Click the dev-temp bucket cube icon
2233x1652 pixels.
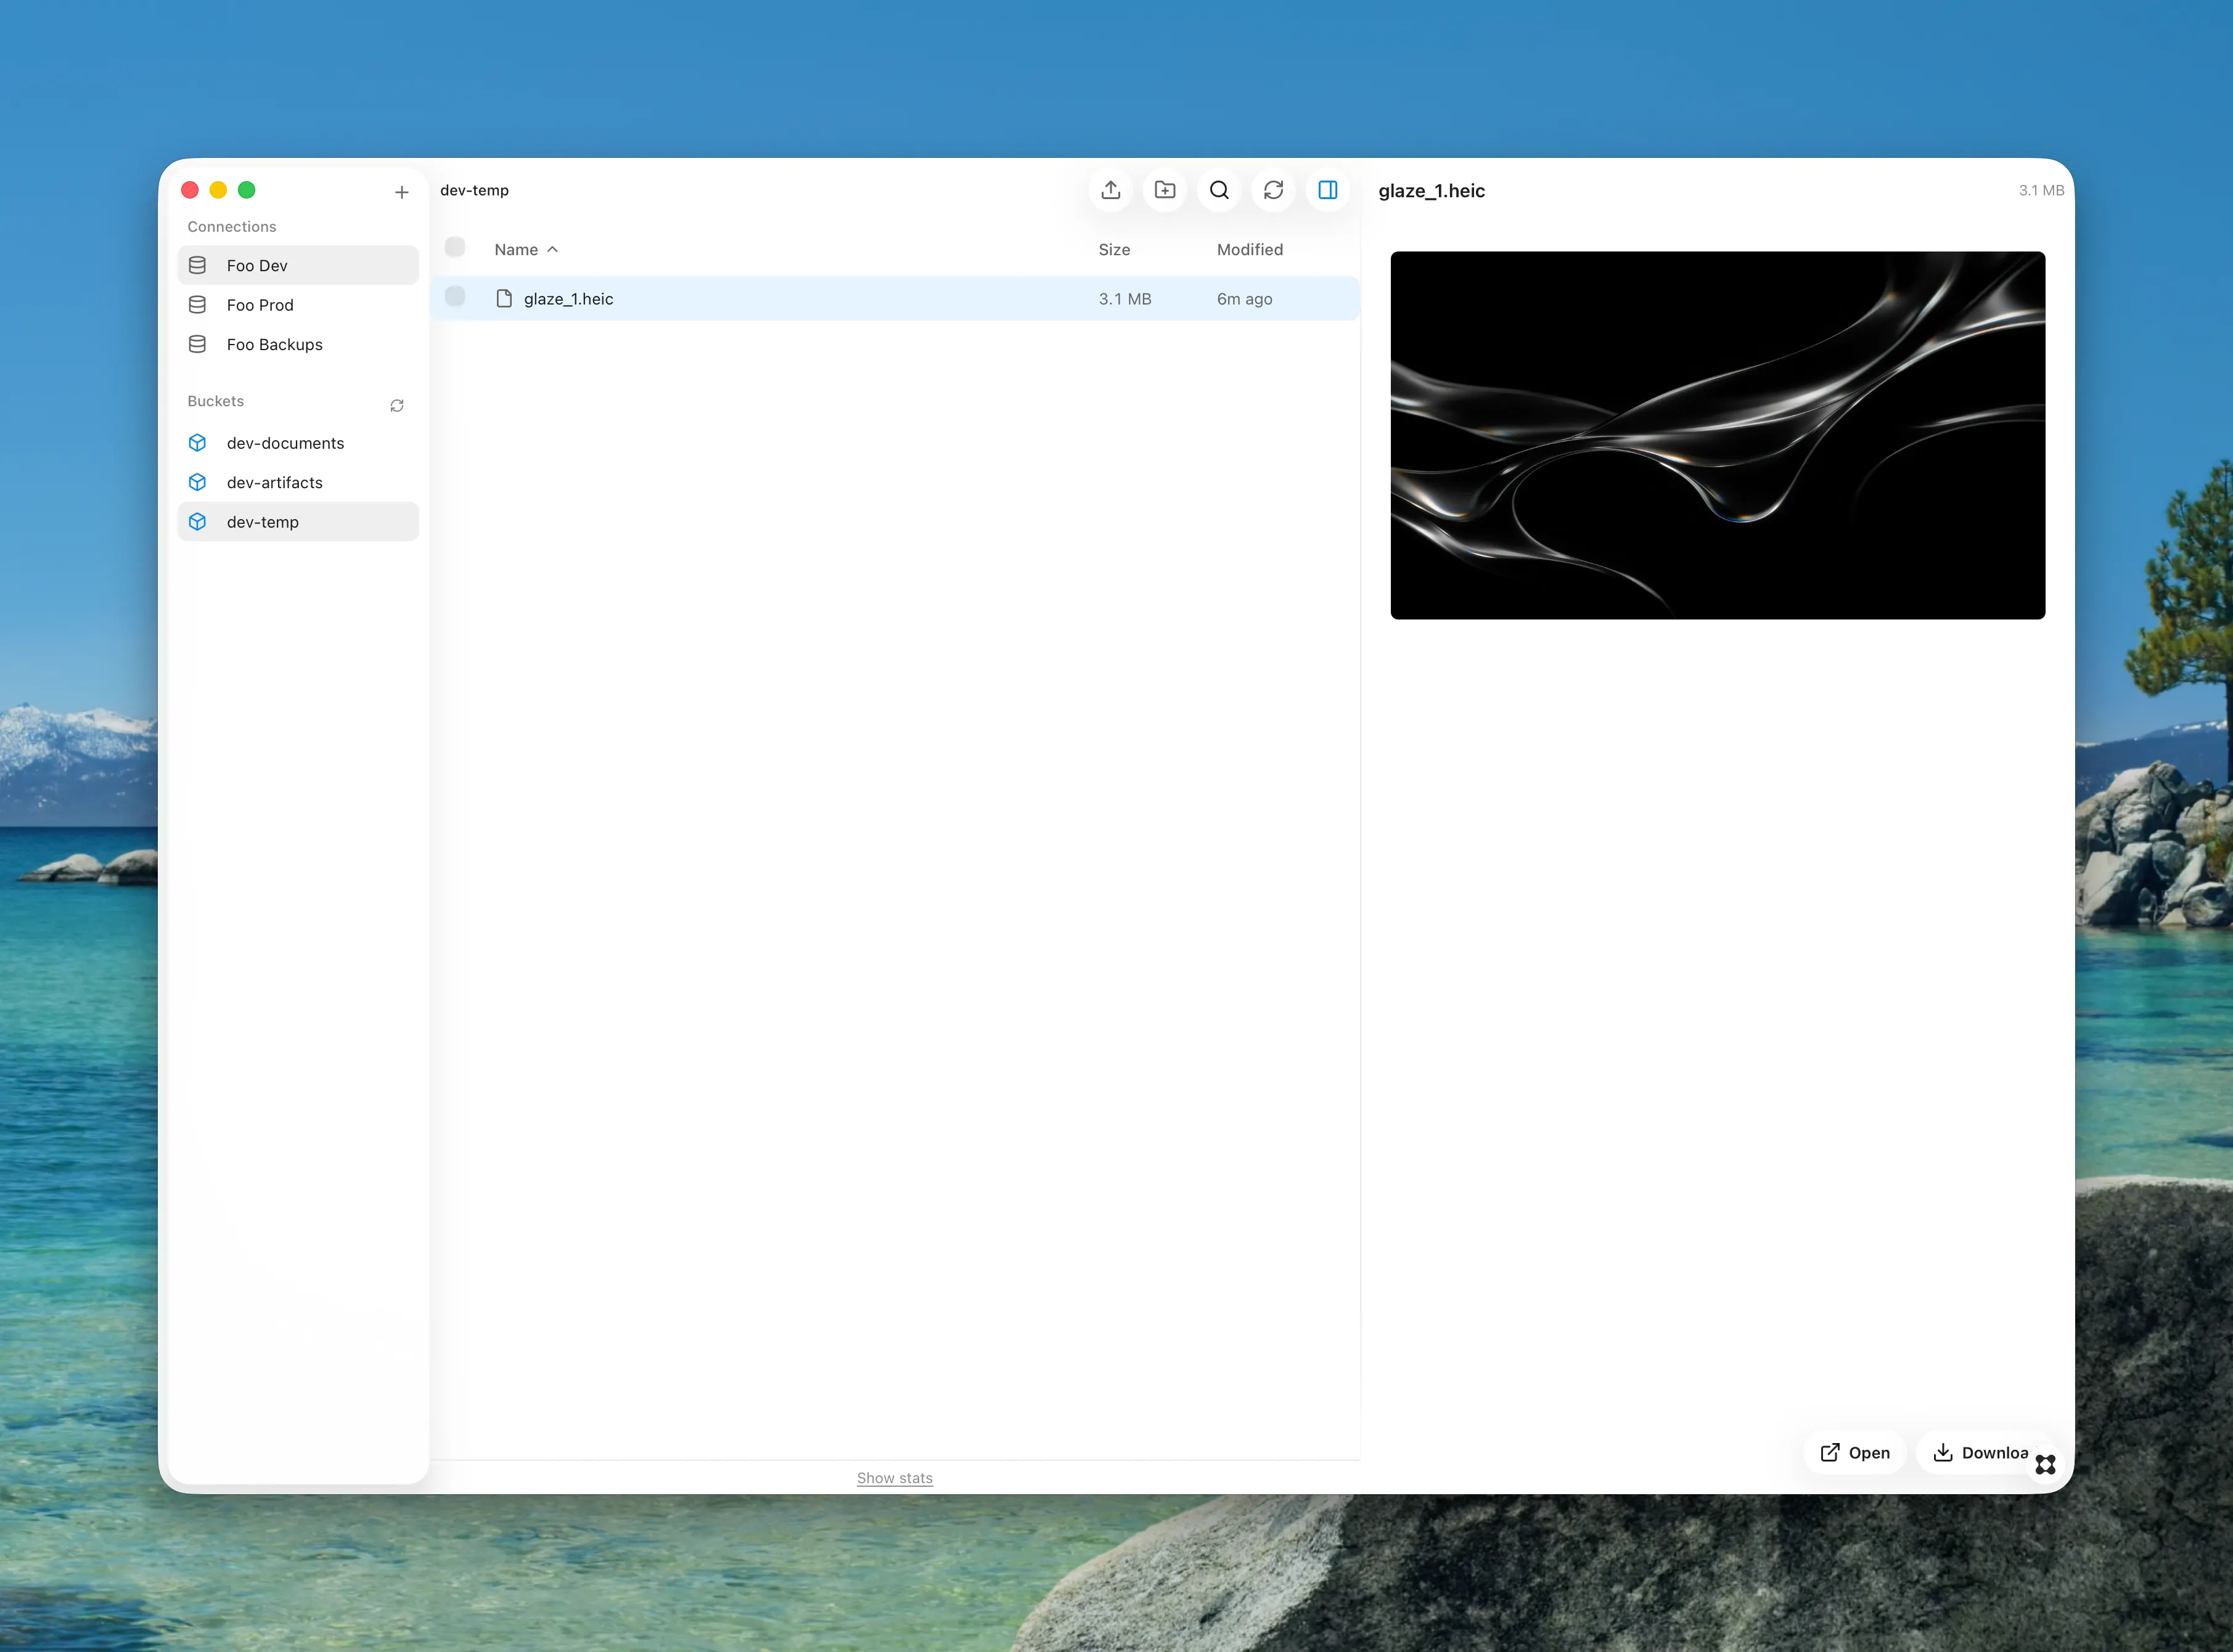point(198,522)
